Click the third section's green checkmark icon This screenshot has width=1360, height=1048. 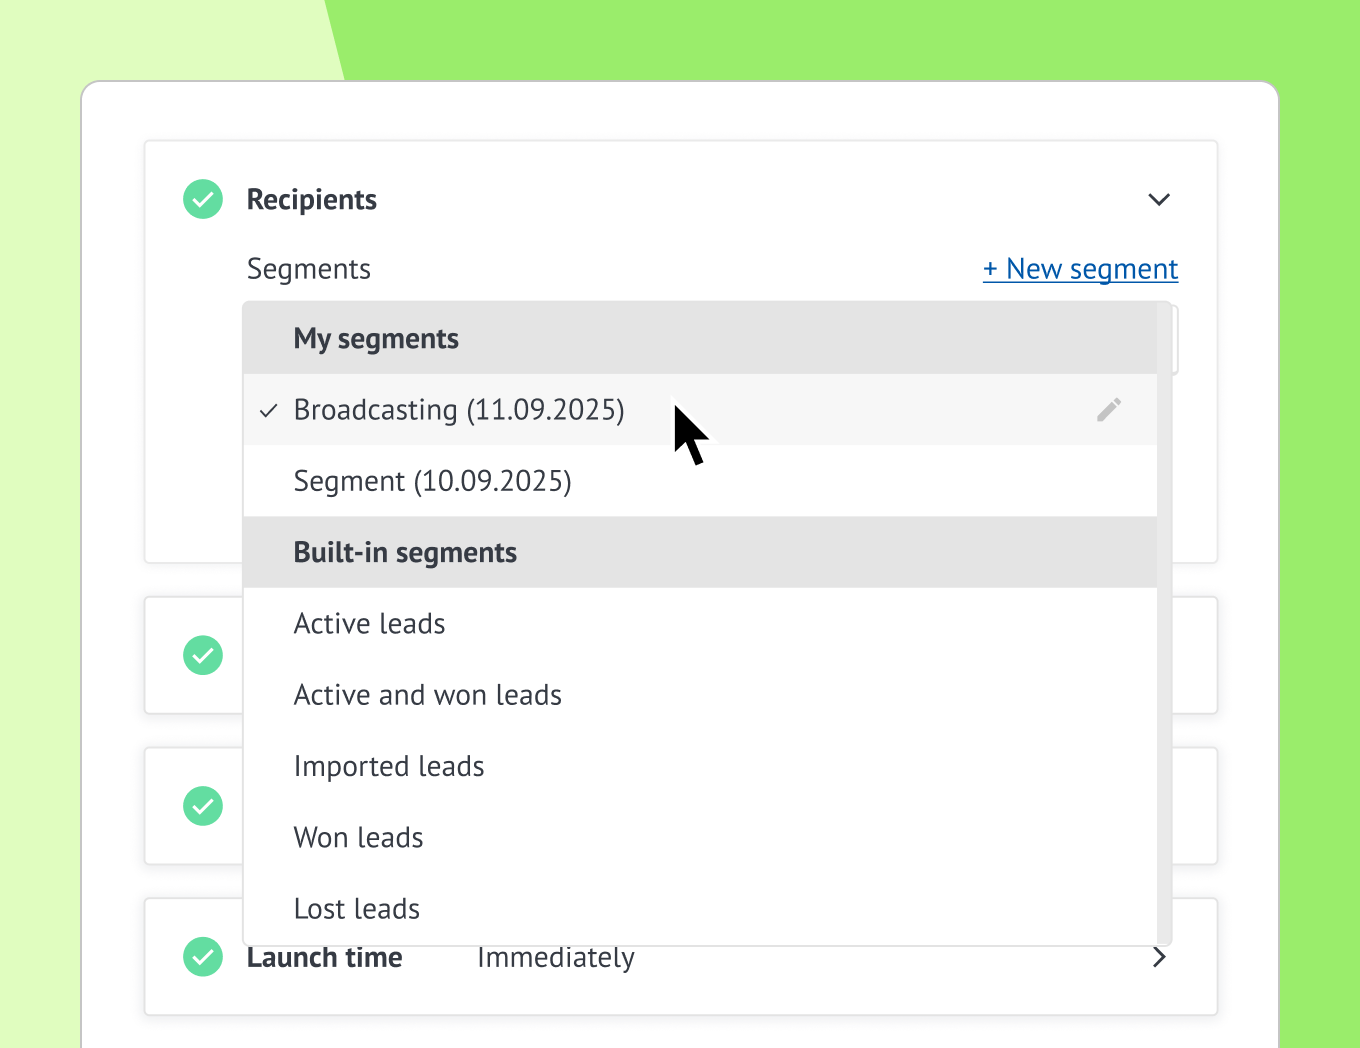[x=203, y=806]
